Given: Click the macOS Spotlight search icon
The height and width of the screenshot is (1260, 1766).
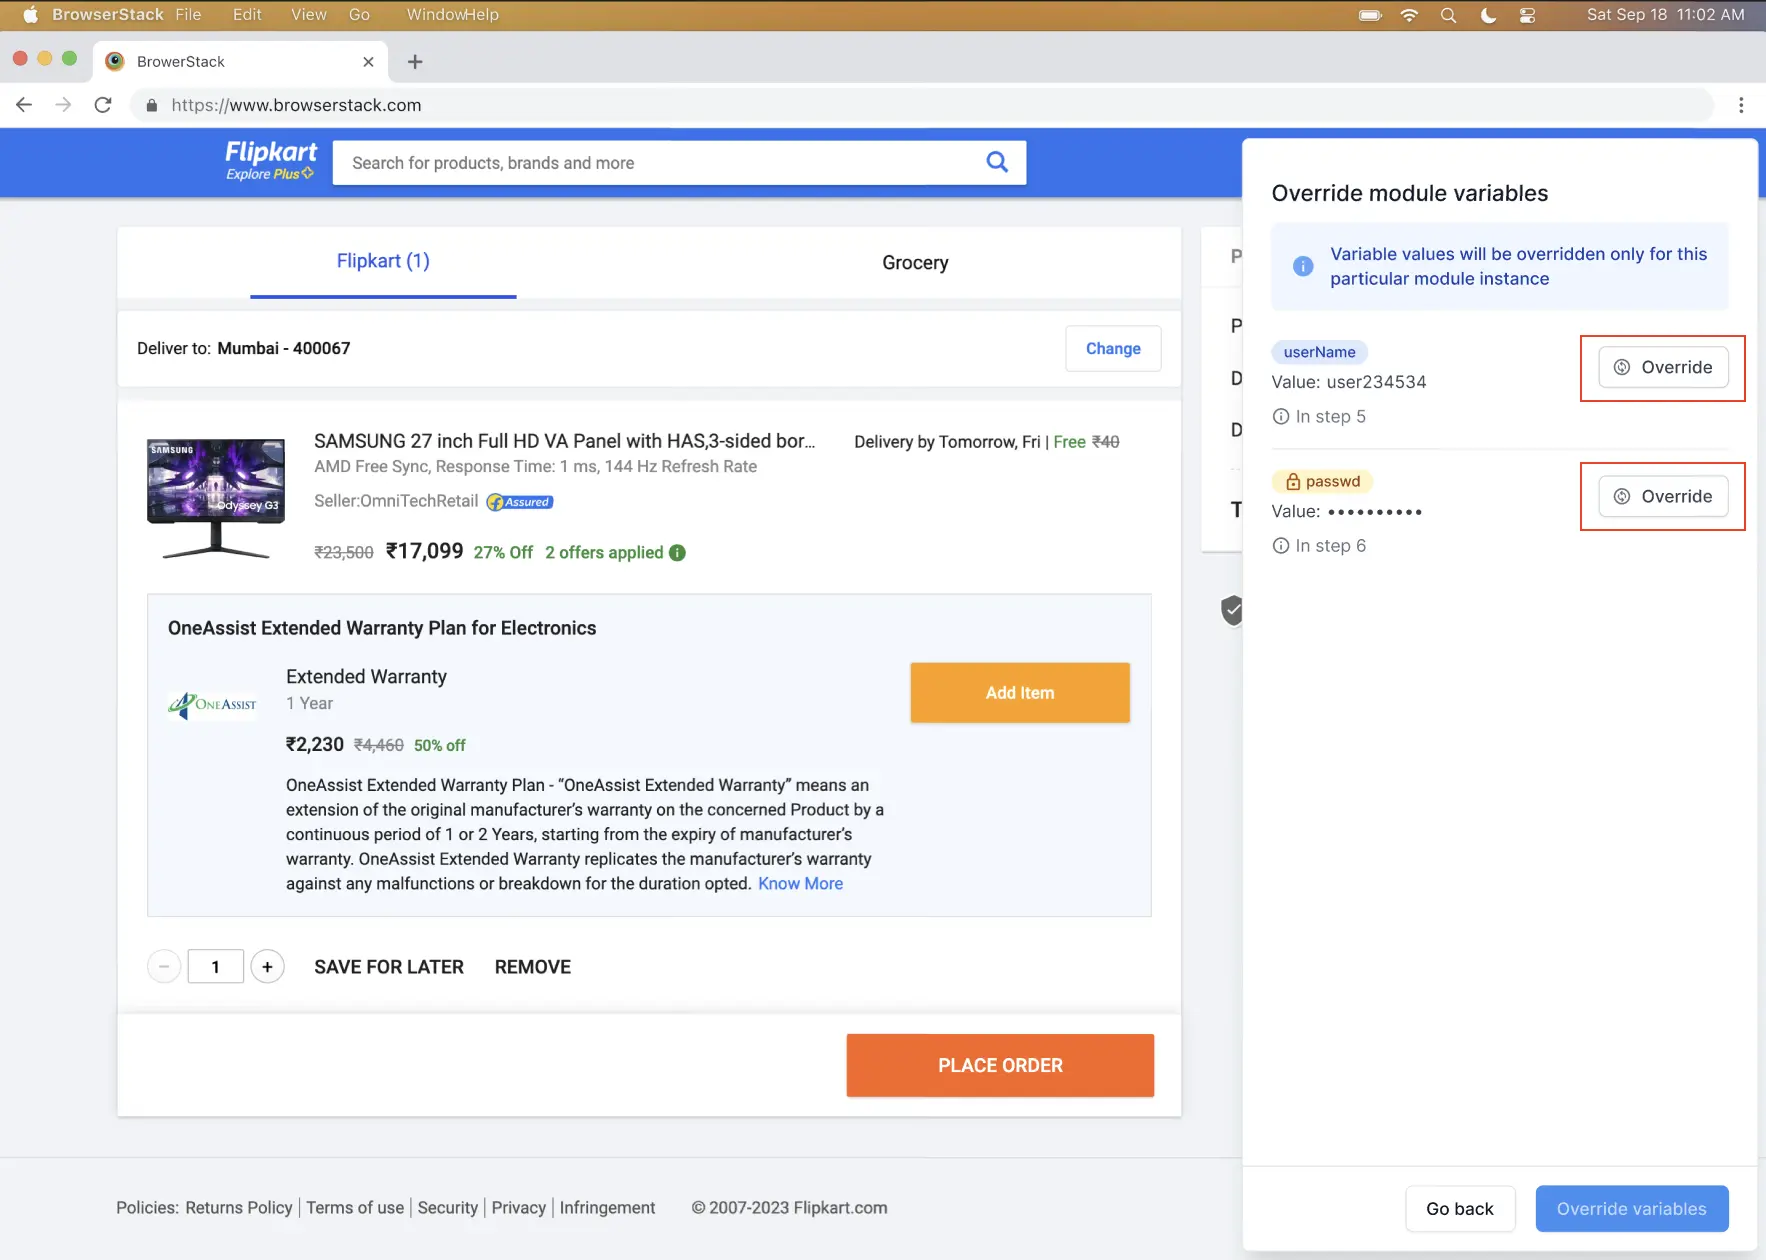Looking at the screenshot, I should (x=1447, y=15).
